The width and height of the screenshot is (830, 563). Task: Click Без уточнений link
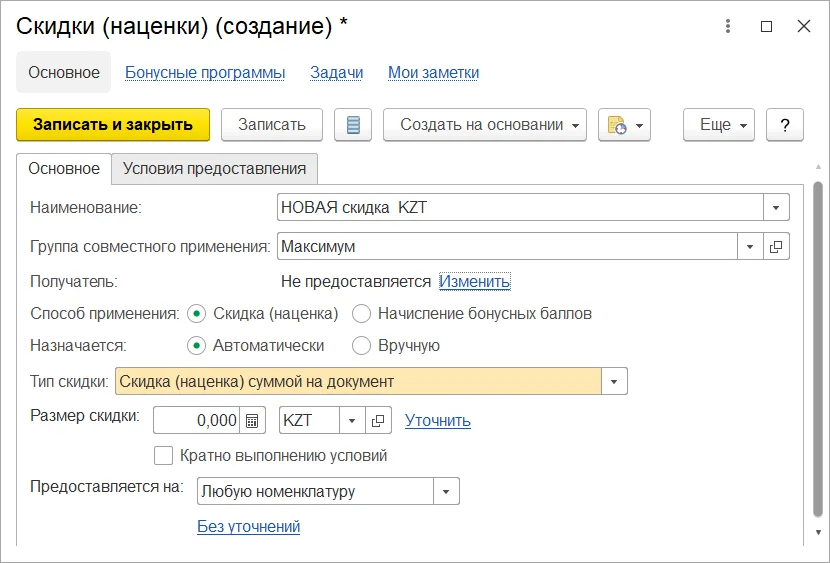pyautogui.click(x=248, y=526)
